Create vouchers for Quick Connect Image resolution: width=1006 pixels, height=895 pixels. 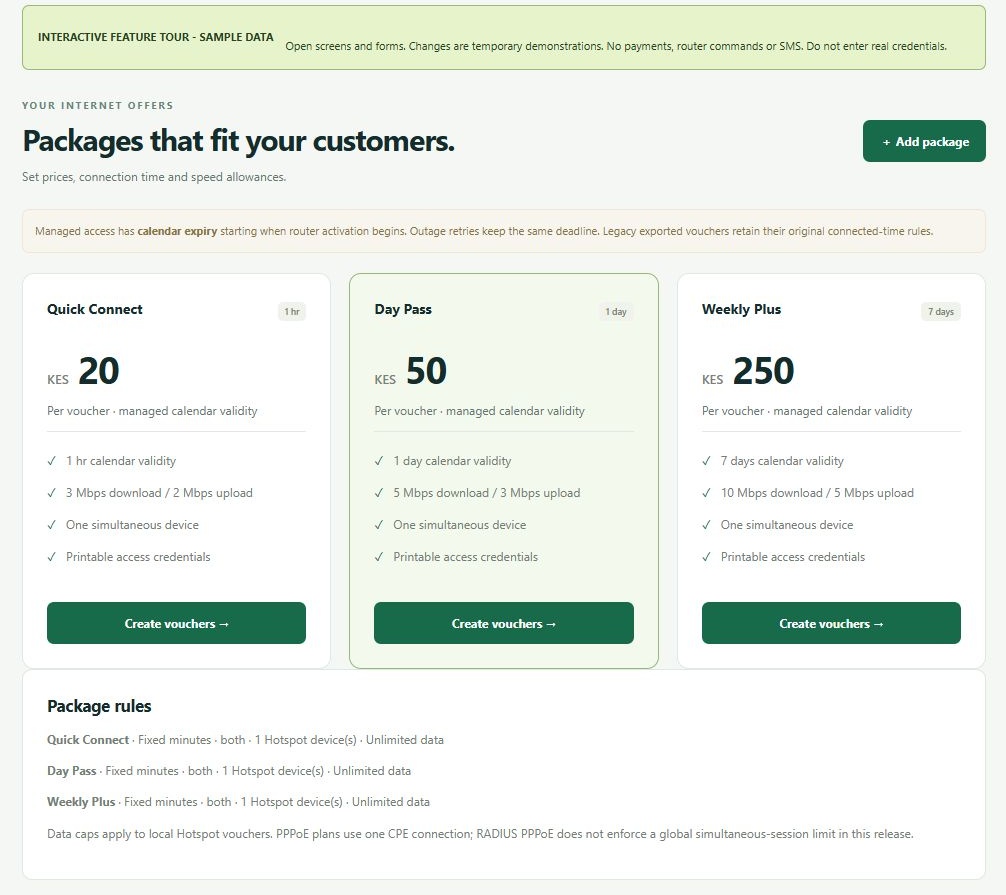click(x=176, y=623)
